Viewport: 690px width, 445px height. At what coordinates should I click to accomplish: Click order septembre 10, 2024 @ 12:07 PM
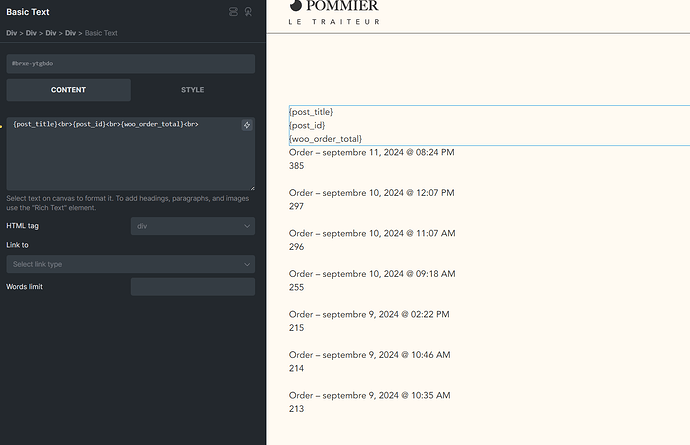click(371, 193)
